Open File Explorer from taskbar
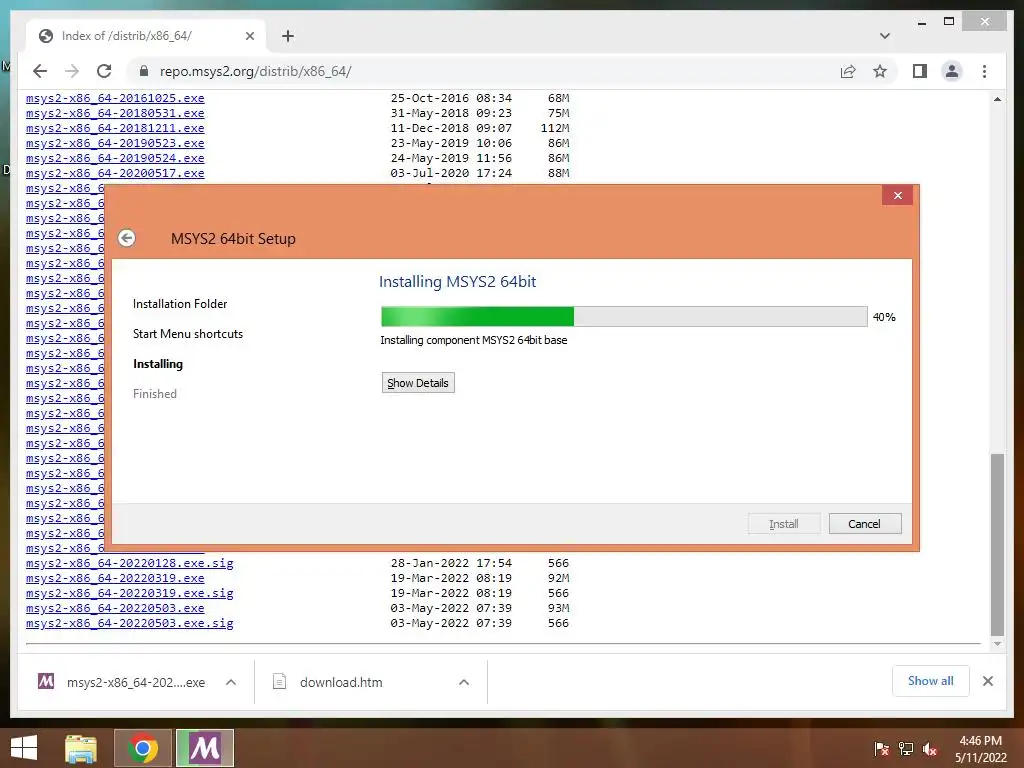This screenshot has width=1024, height=768. (81, 748)
